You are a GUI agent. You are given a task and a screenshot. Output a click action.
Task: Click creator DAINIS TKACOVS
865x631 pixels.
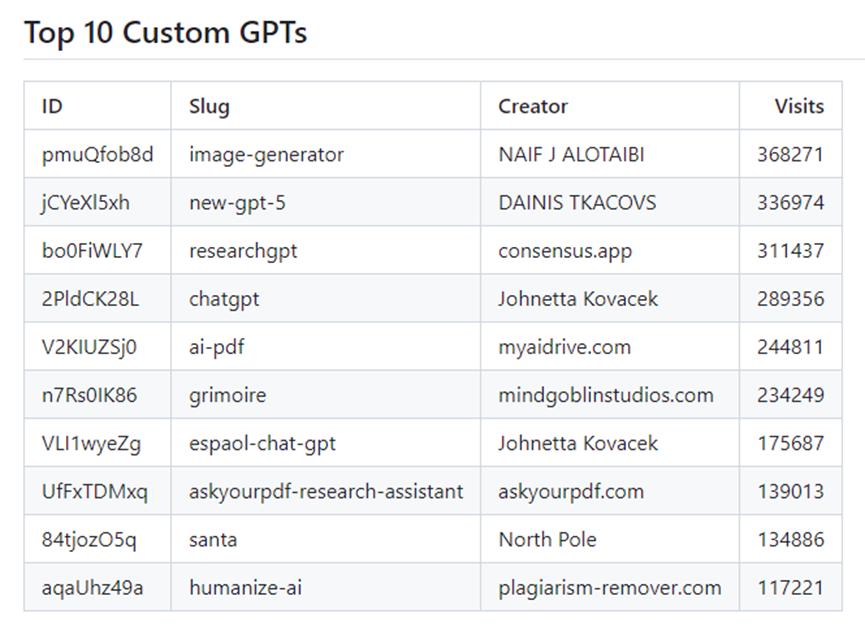[577, 203]
